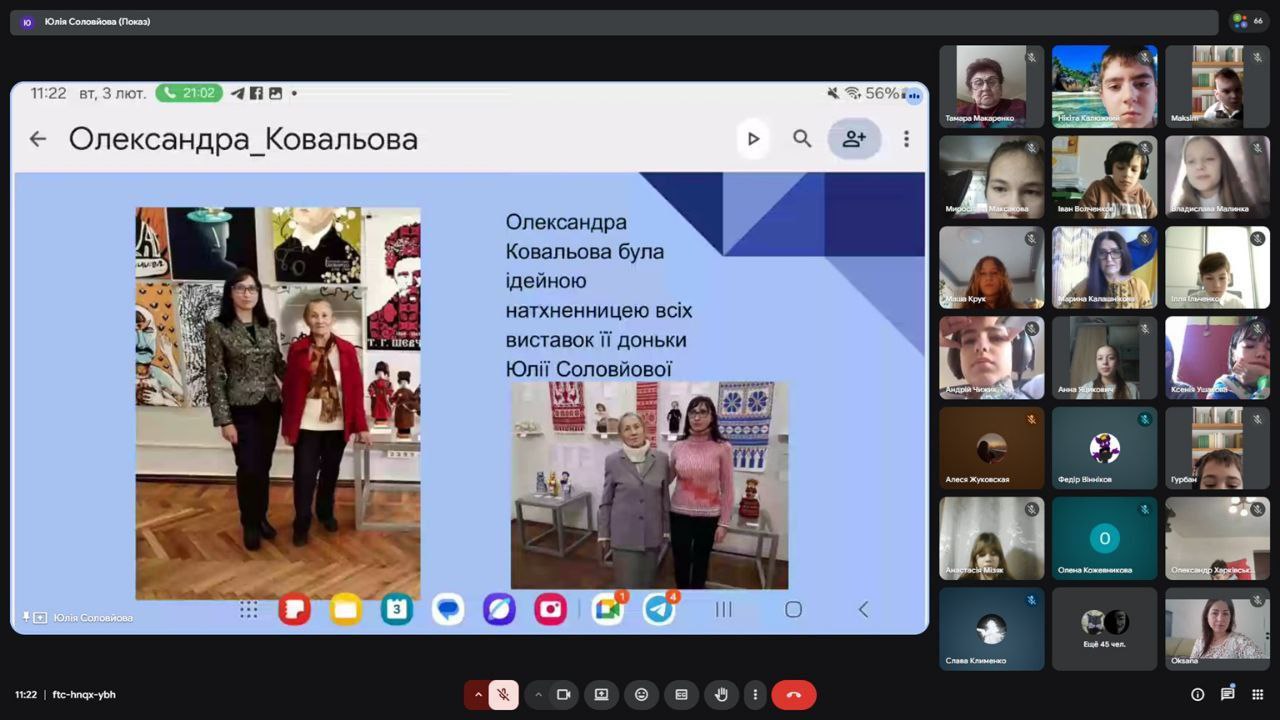Open the activities grid icon
Image resolution: width=1280 pixels, height=720 pixels.
(x=1258, y=695)
